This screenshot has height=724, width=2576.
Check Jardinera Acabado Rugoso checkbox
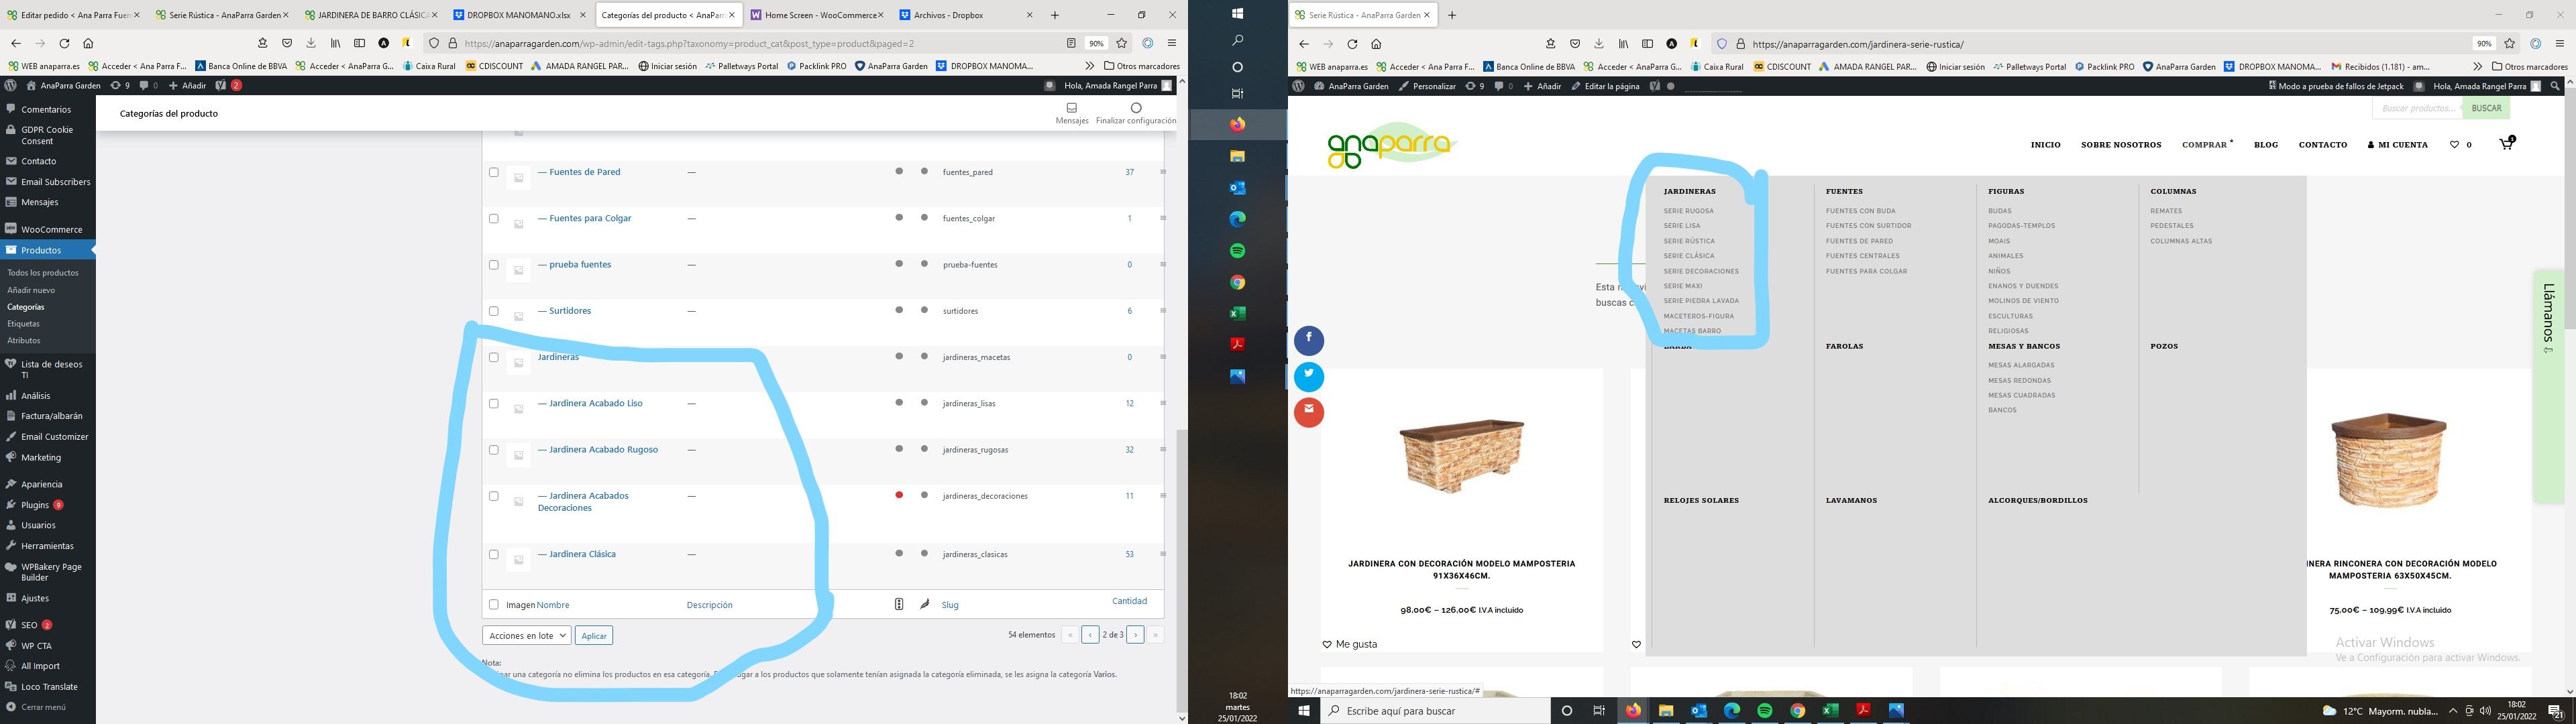click(493, 450)
